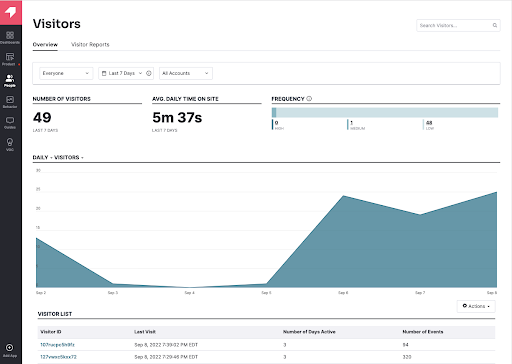This screenshot has width=512, height=364.
Task: Open the Behavior sidebar icon
Action: 10,102
